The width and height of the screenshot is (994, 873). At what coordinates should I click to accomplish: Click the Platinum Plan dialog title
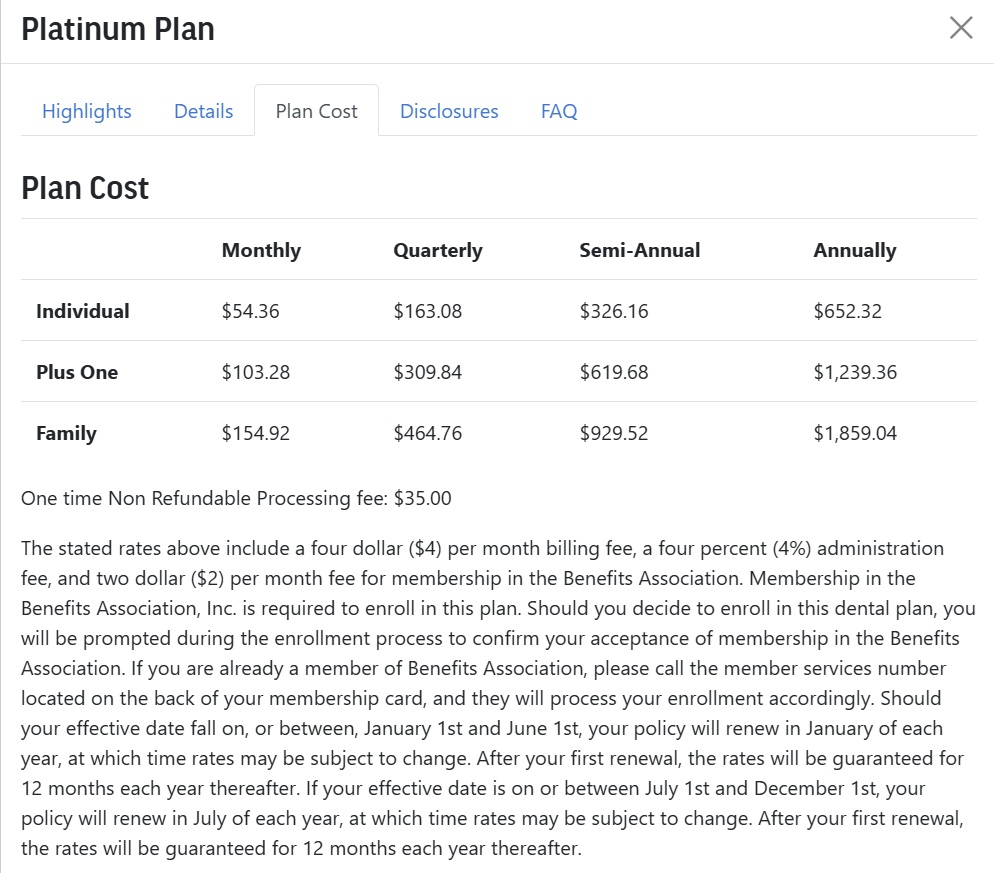click(118, 29)
